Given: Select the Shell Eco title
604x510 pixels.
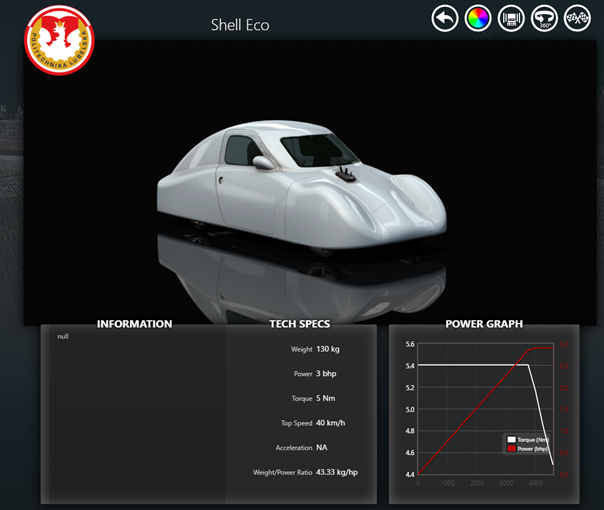Looking at the screenshot, I should (240, 25).
